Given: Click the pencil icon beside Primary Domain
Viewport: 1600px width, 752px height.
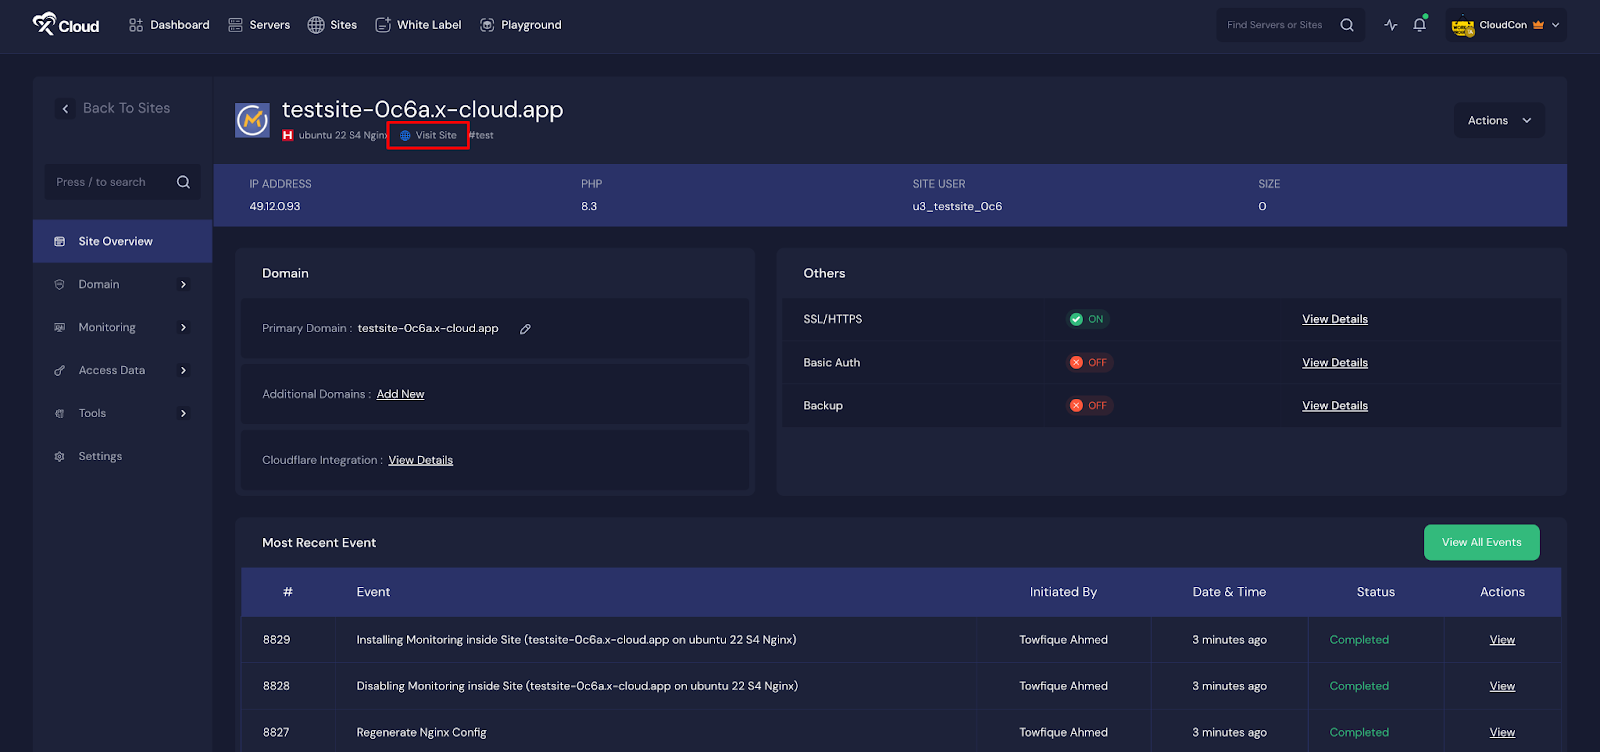Looking at the screenshot, I should [x=525, y=329].
